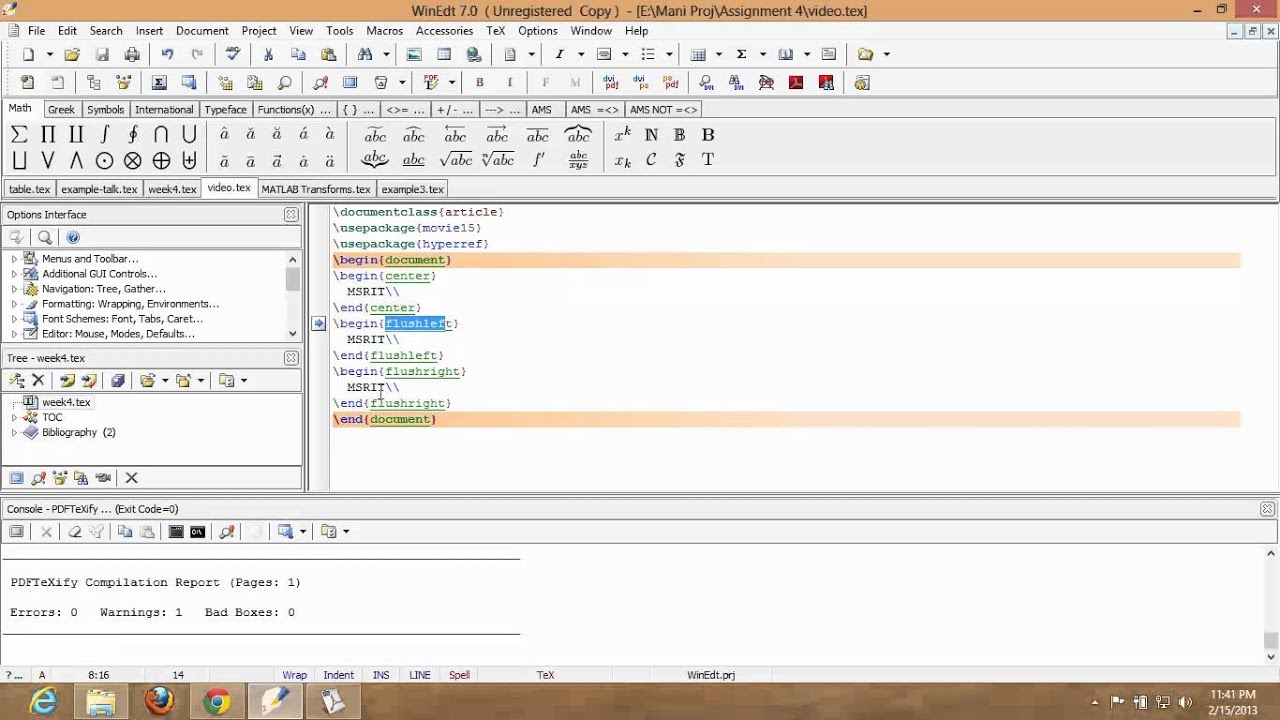This screenshot has height=720, width=1280.
Task: Run spell check from toolbar
Action: [233, 55]
